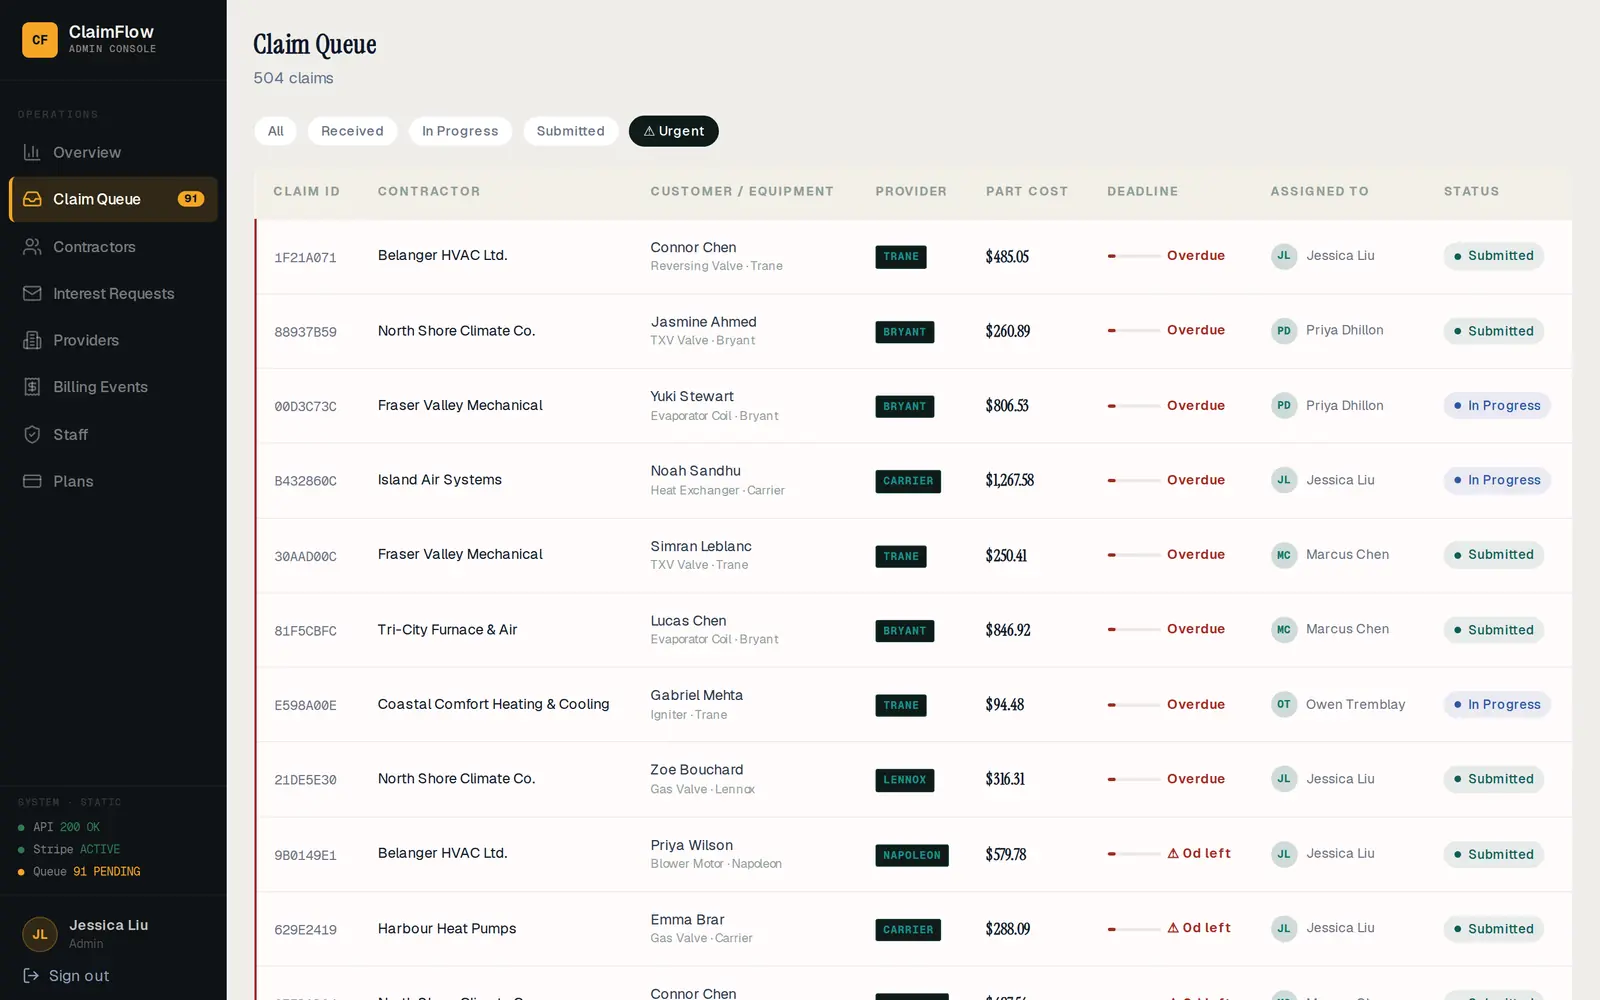
Task: Click the Sign out link
Action: click(79, 976)
